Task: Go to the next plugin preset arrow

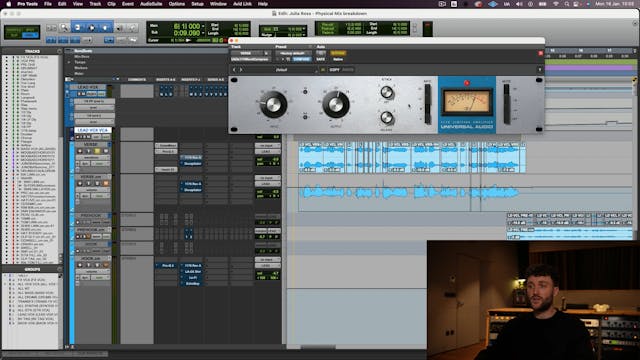Action: (x=241, y=70)
